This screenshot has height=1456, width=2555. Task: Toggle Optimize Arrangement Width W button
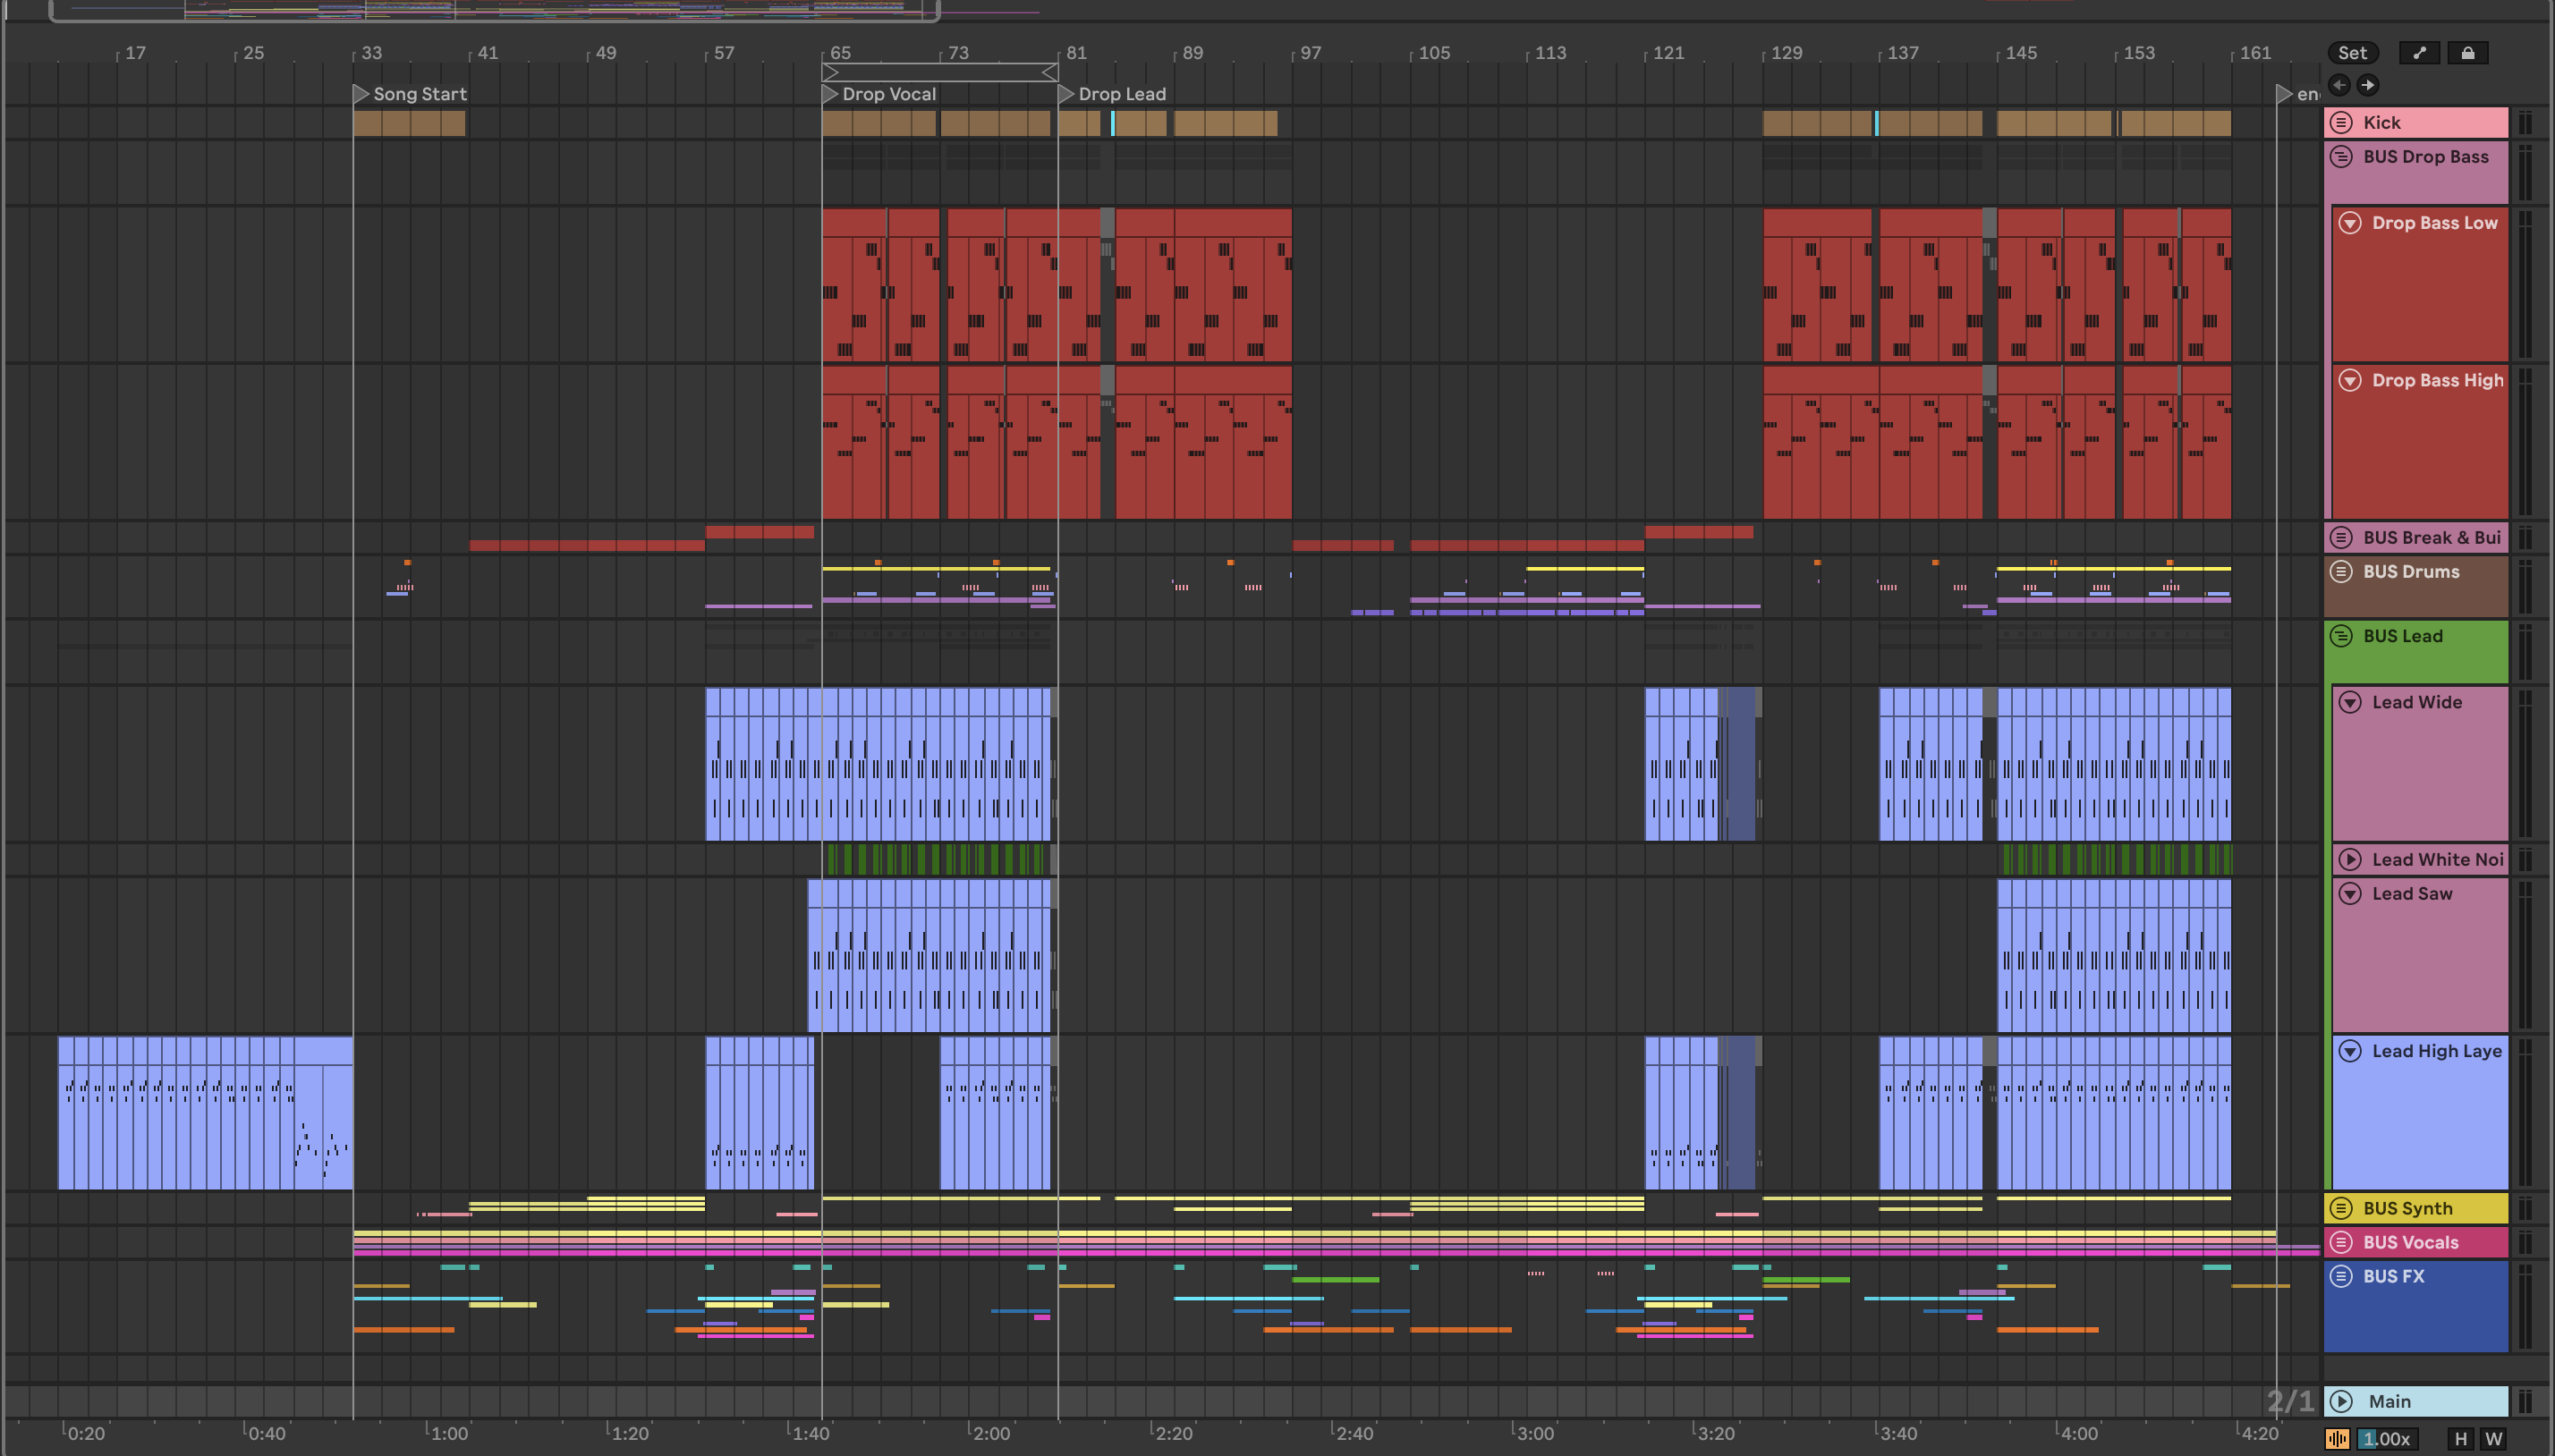tap(2494, 1438)
